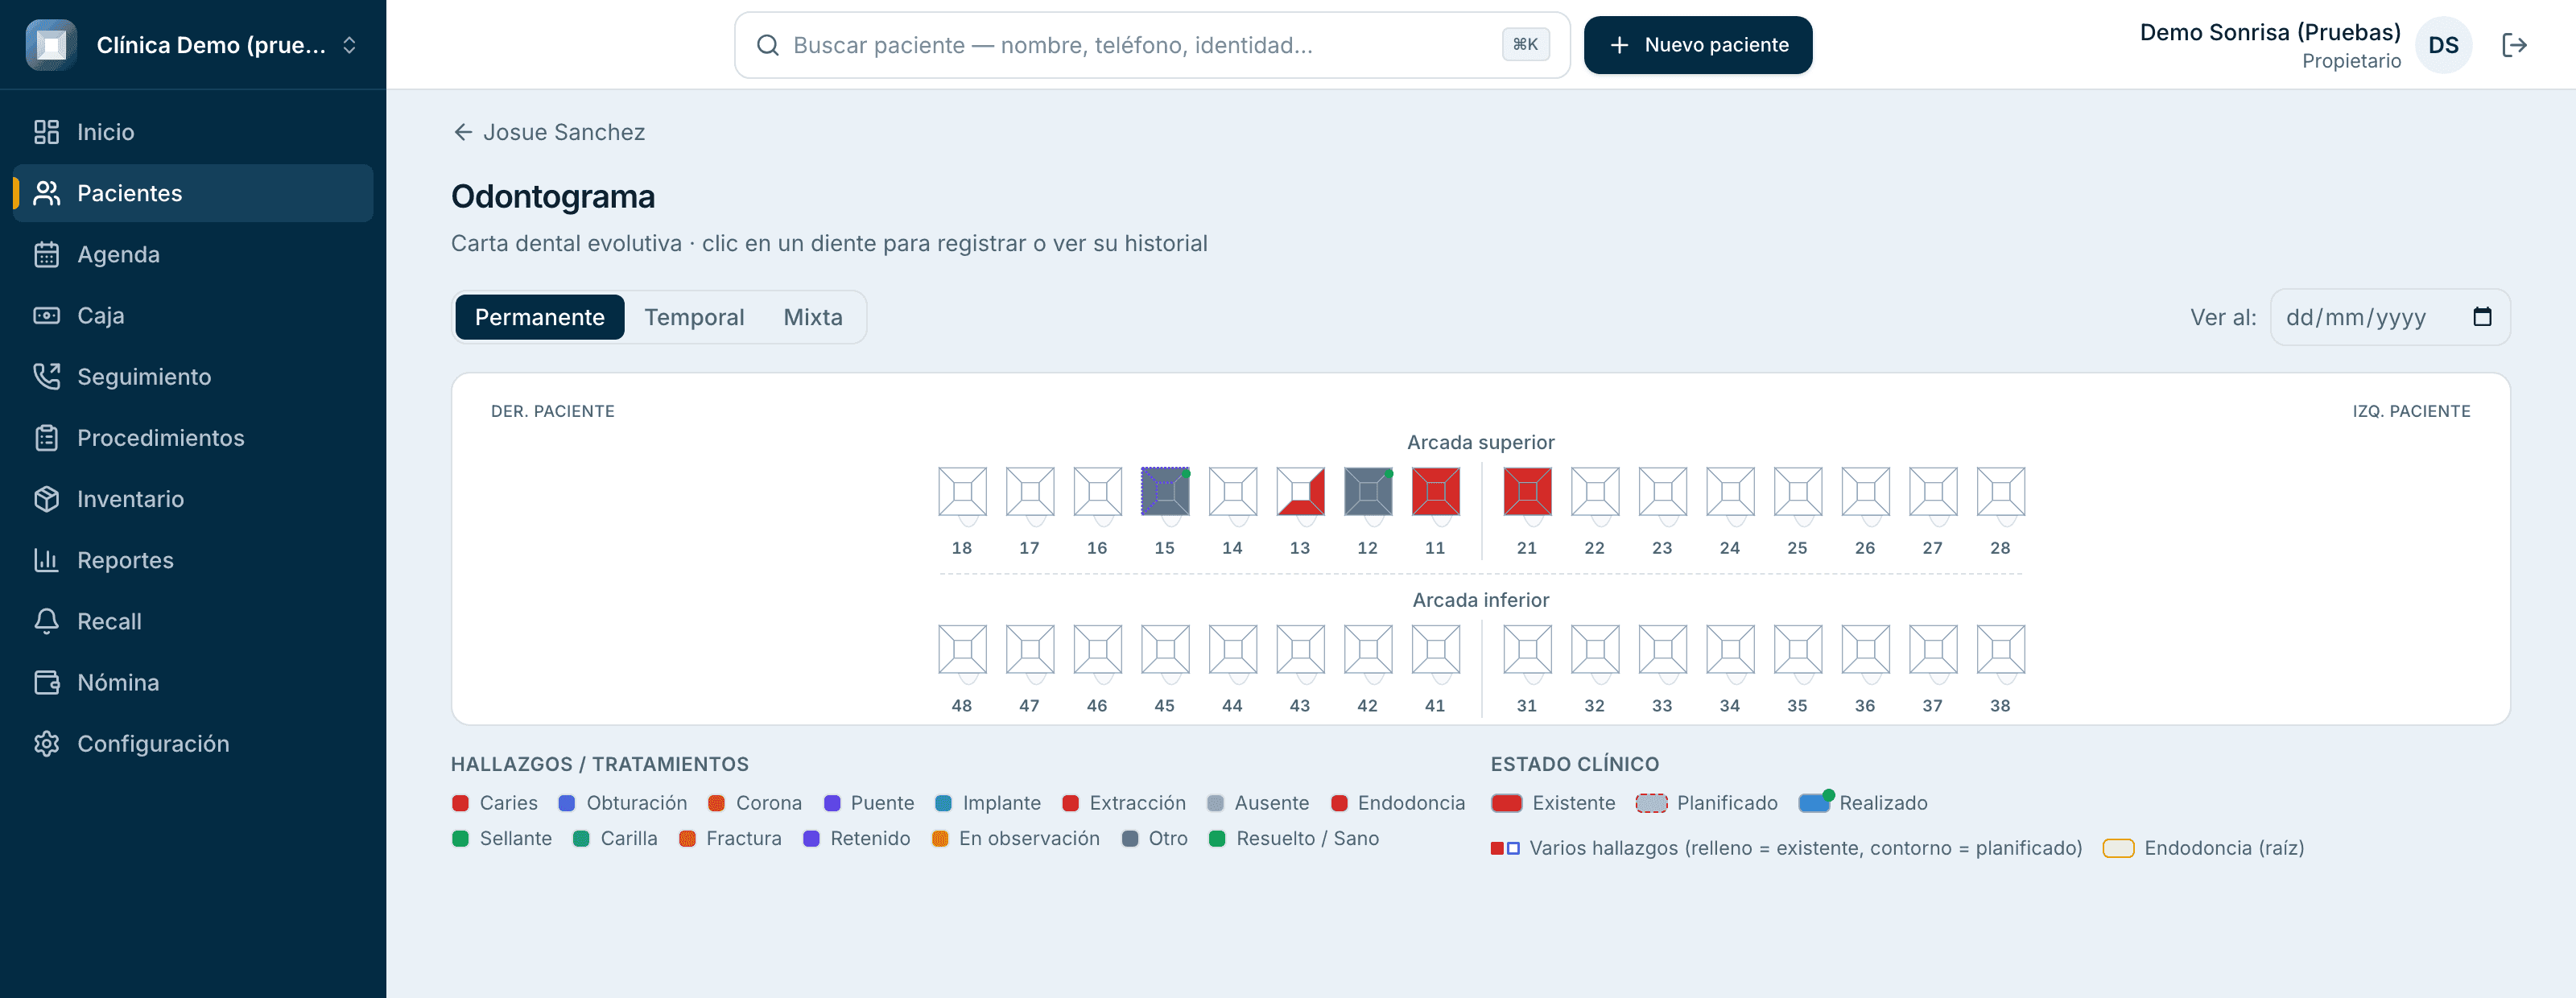Click the 'Arcada inferior' label

[1481, 600]
